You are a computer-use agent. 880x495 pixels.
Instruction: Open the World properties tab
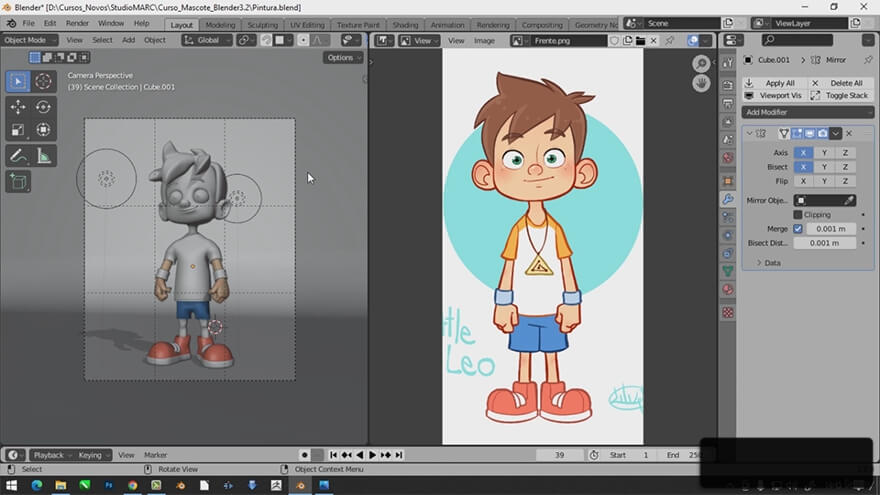pyautogui.click(x=728, y=158)
